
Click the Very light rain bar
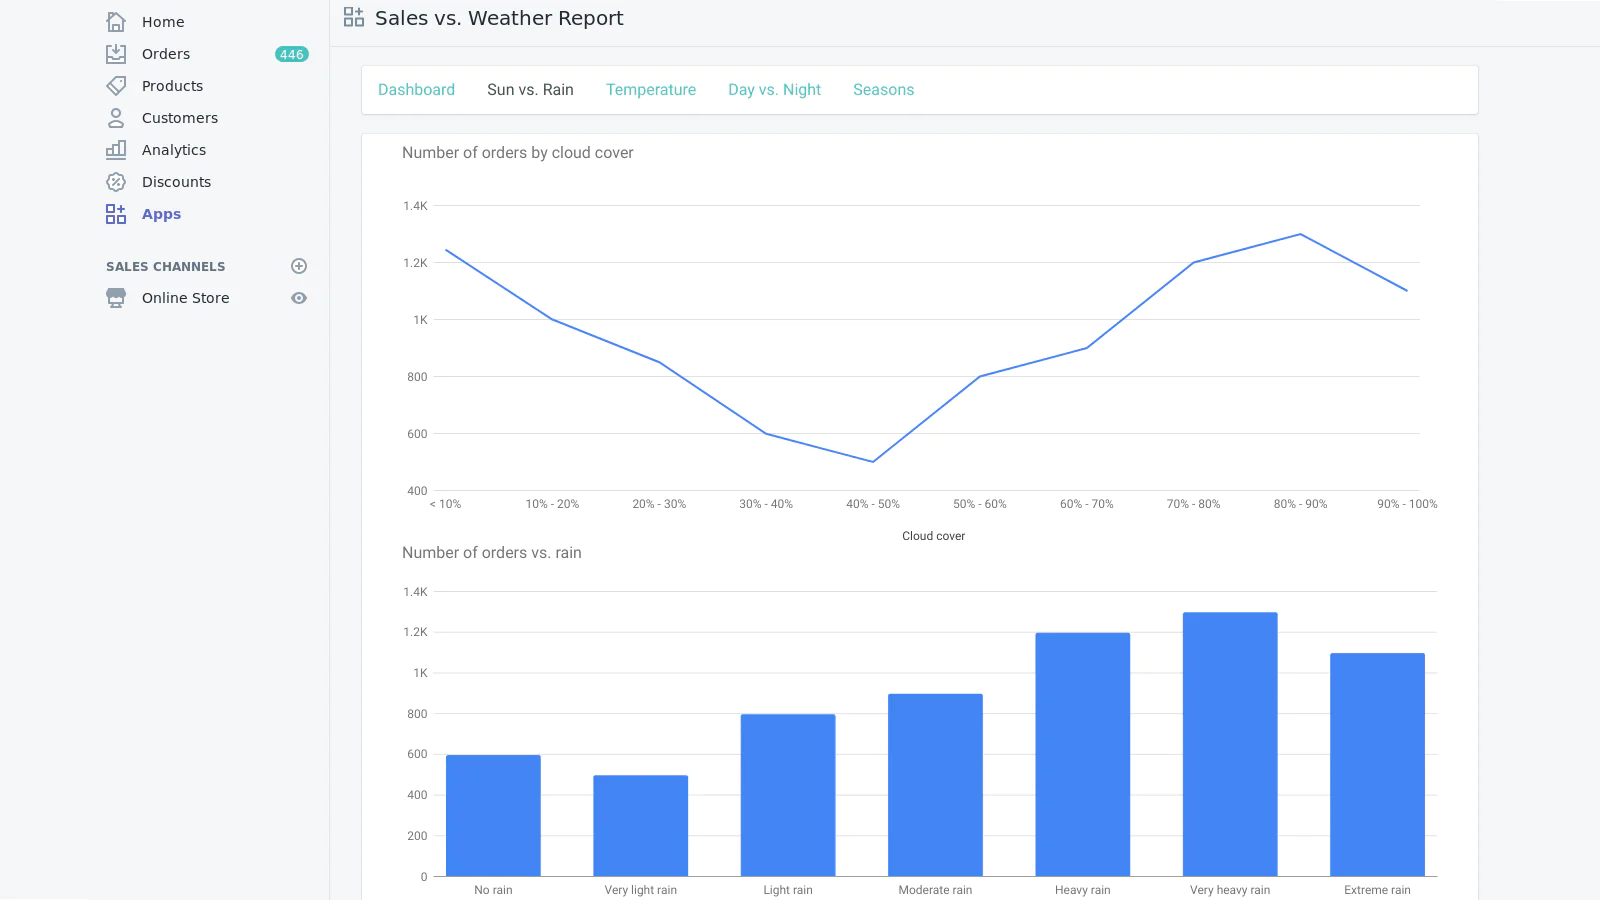(640, 825)
